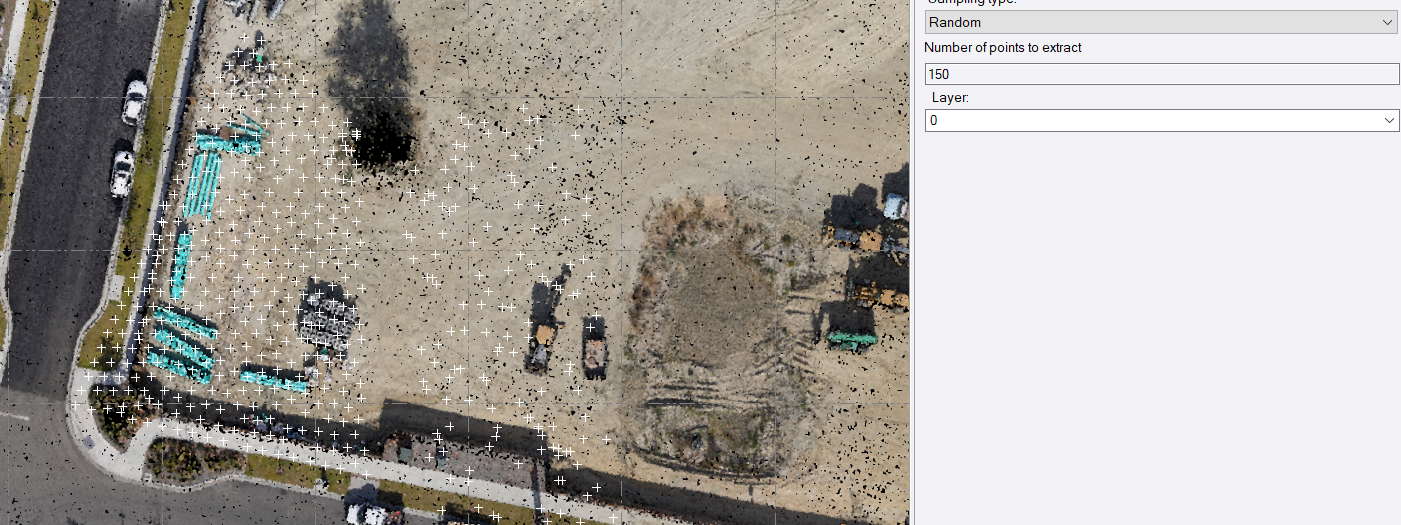Edit the number of points field showing 150
This screenshot has width=1401, height=525.
coord(1160,74)
